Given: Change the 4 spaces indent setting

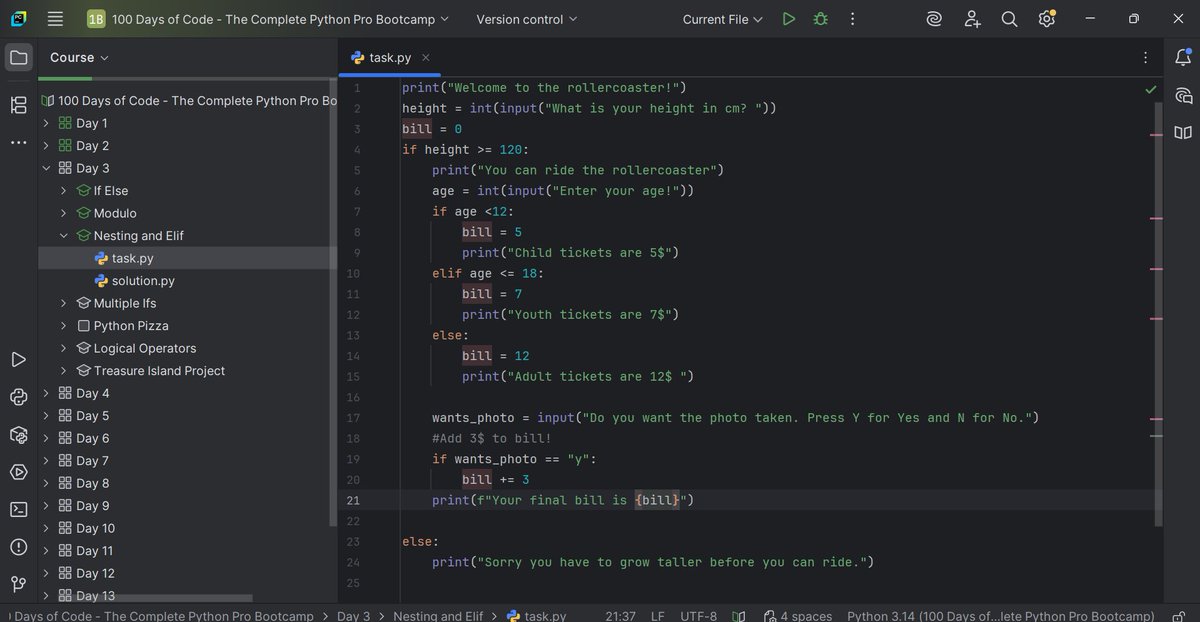Looking at the screenshot, I should (798, 616).
